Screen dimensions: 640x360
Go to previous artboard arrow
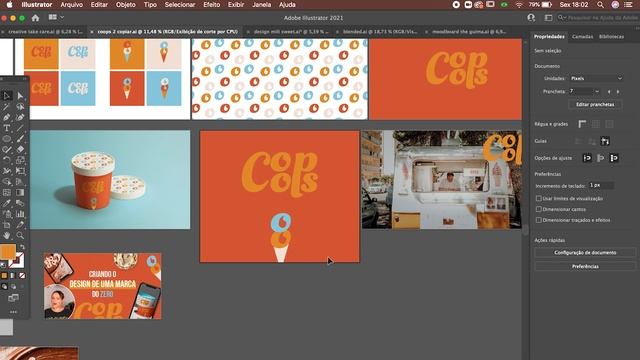[609, 92]
